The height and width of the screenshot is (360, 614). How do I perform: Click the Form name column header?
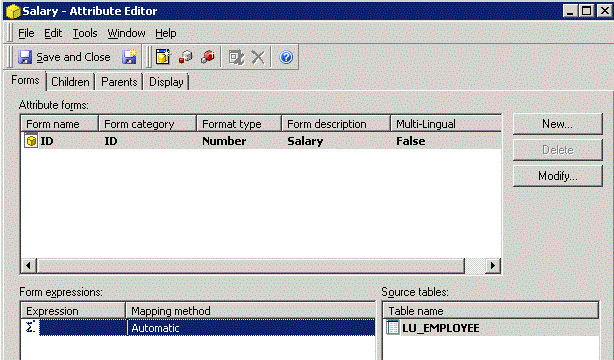click(60, 124)
